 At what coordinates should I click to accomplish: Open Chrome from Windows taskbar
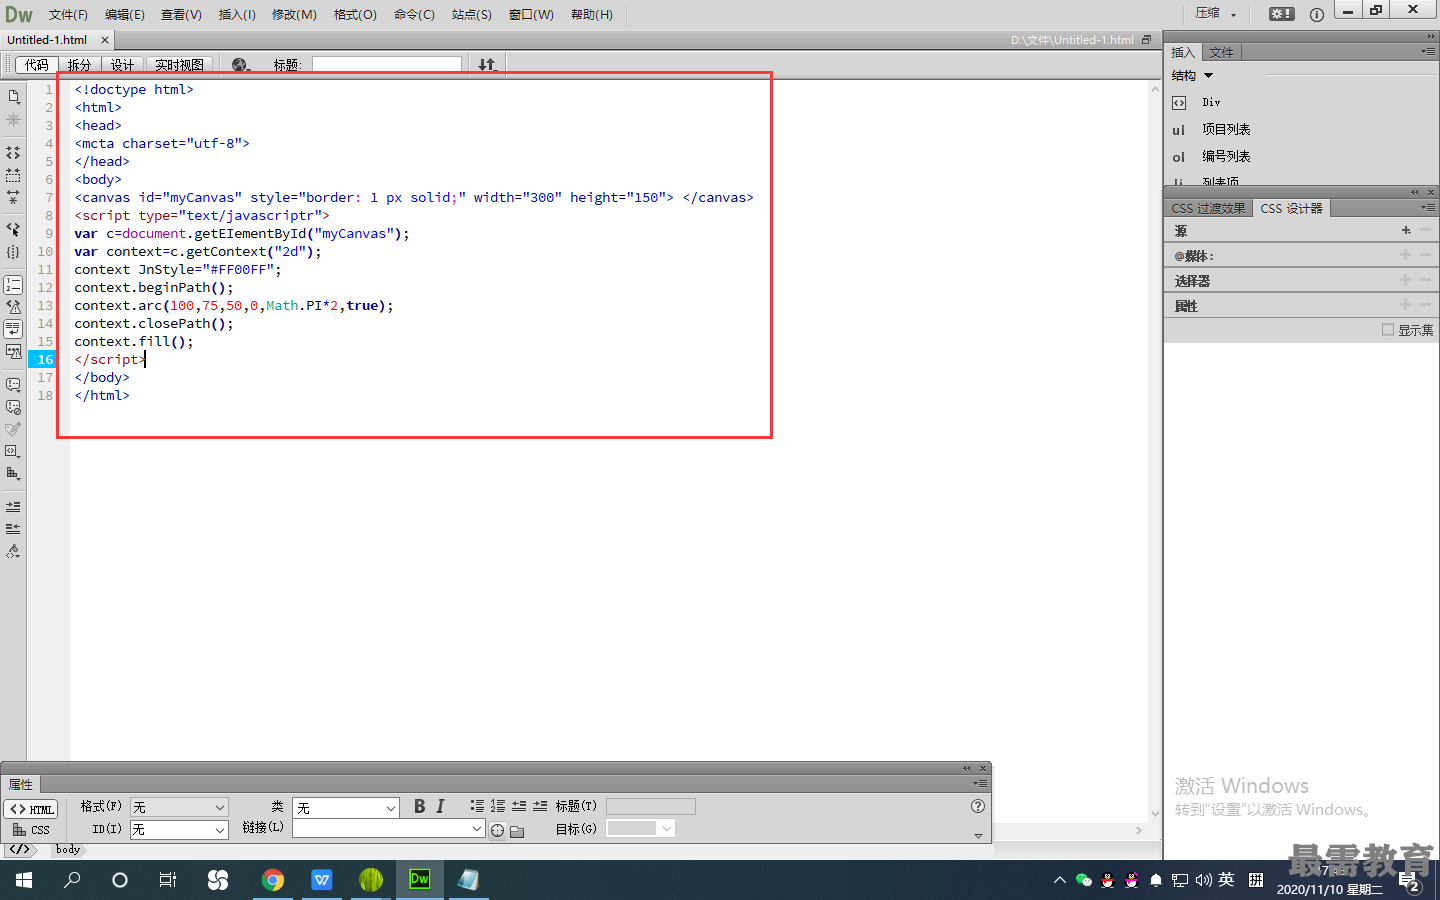click(273, 880)
